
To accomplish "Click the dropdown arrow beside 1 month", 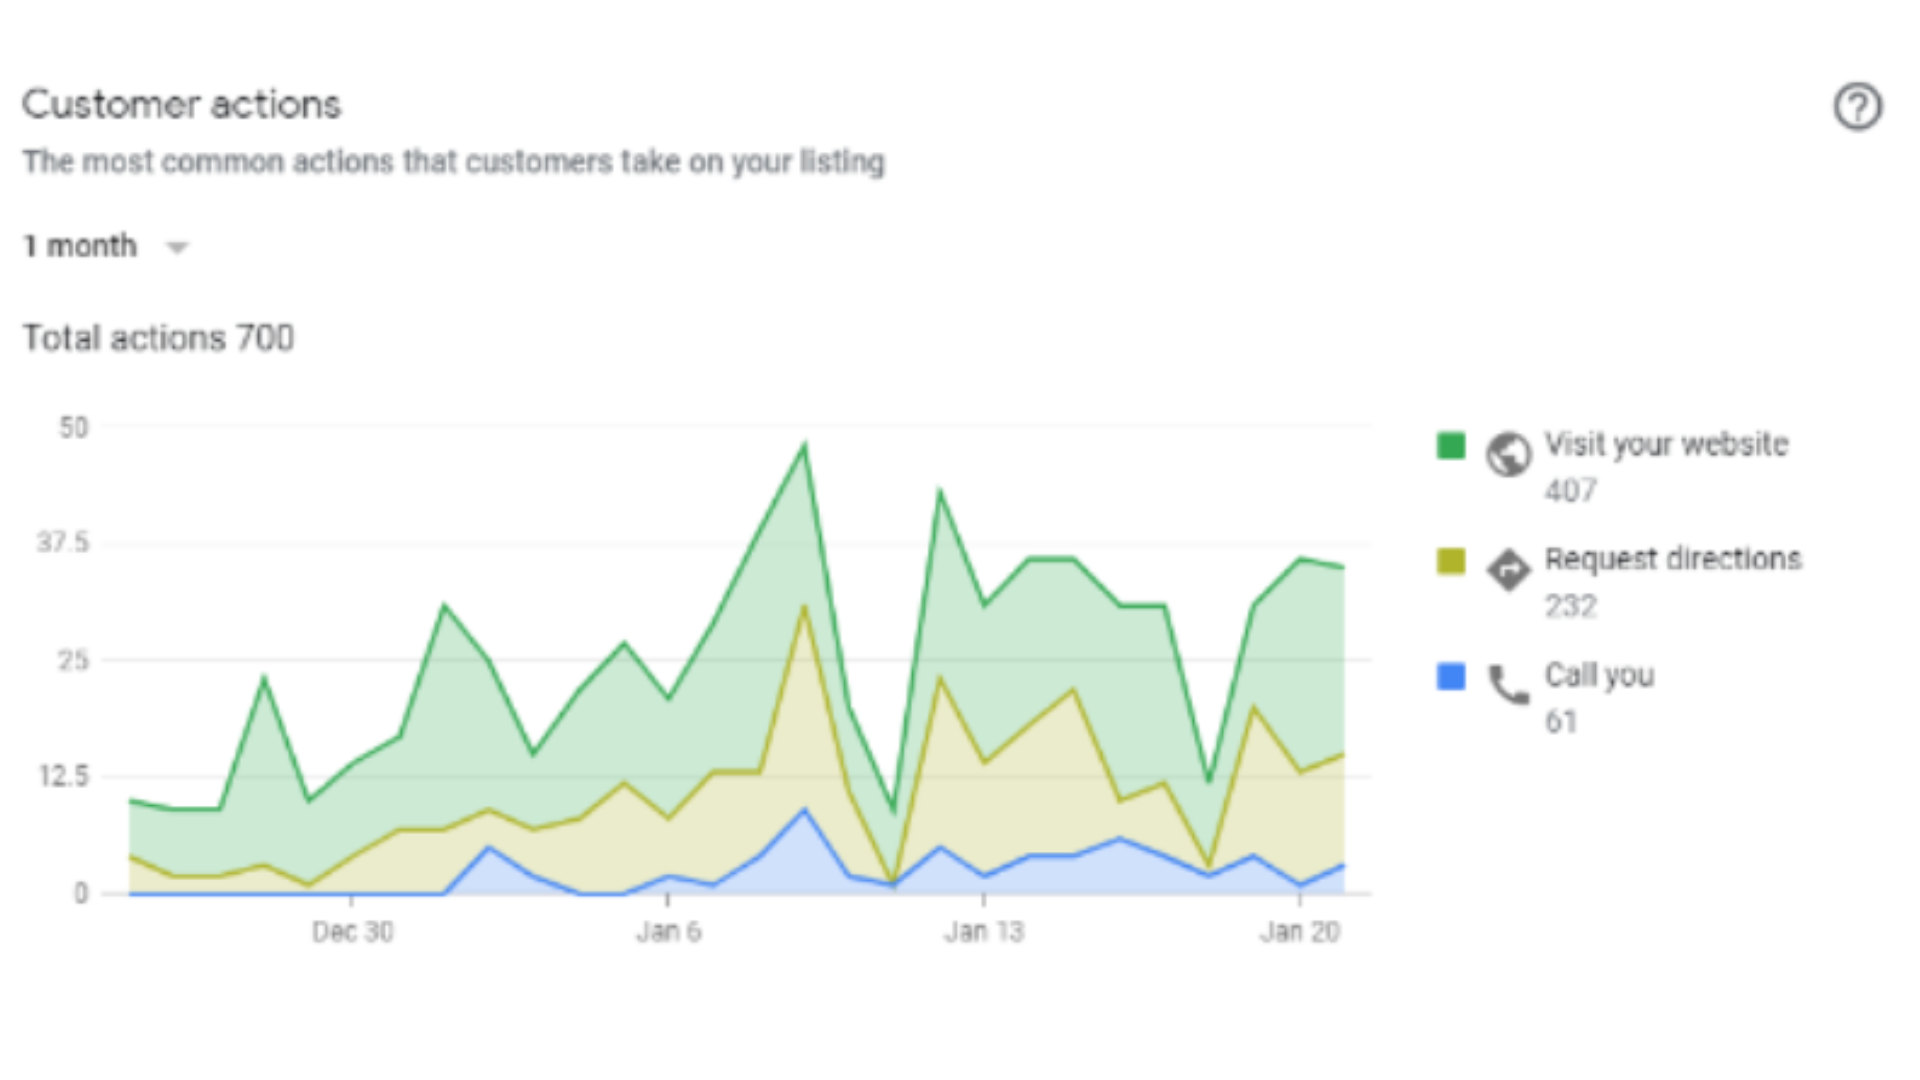I will coord(177,248).
